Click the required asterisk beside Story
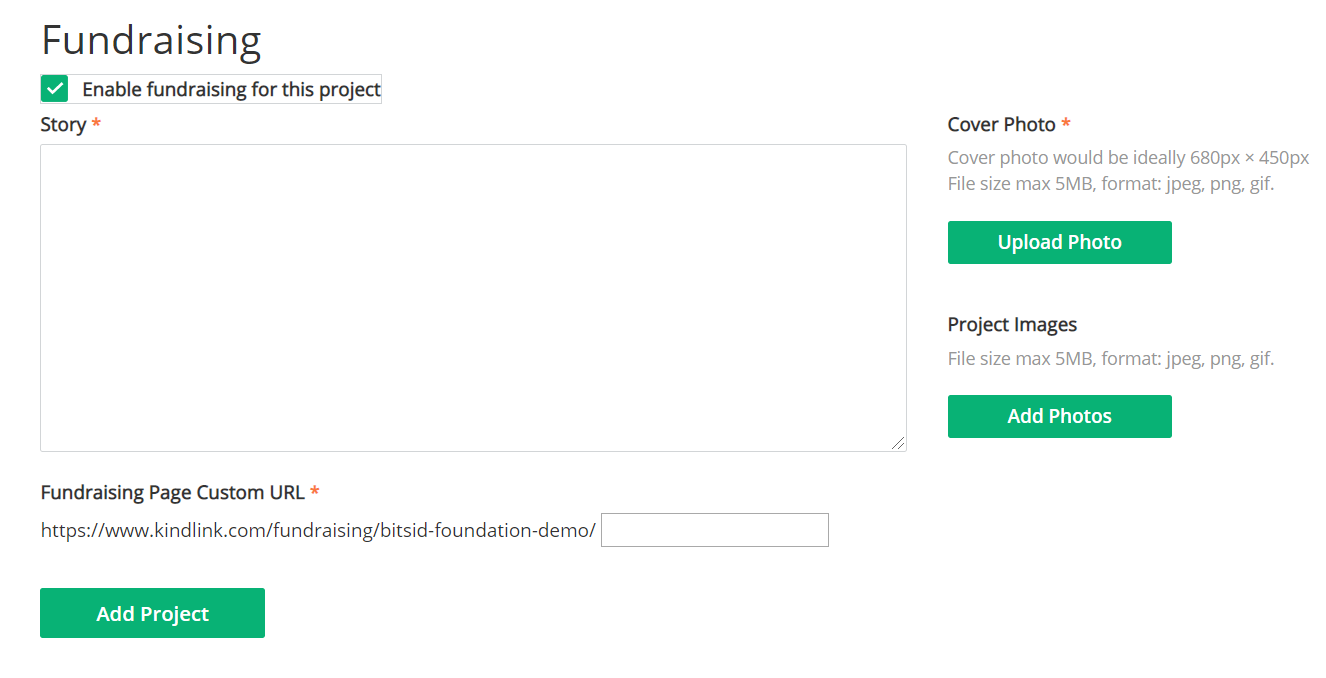Viewport: 1326px width, 678px height. pyautogui.click(x=96, y=124)
